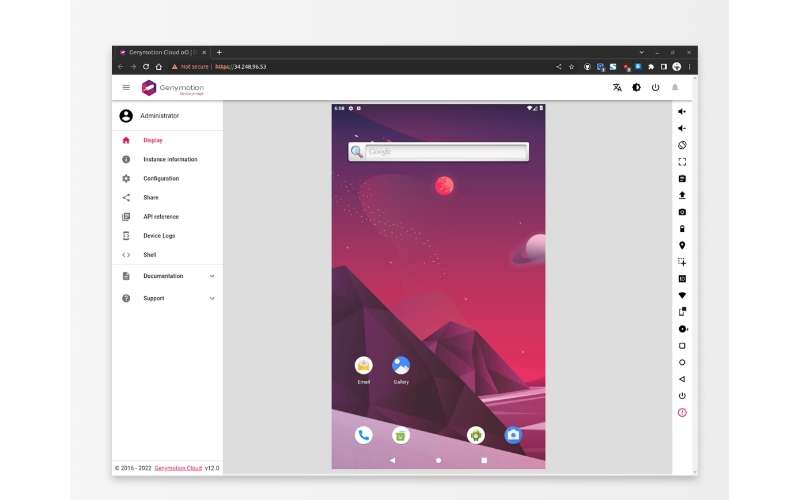Open the battery widget in right toolbar
Viewport: 800px width, 500px height.
pyautogui.click(x=682, y=228)
